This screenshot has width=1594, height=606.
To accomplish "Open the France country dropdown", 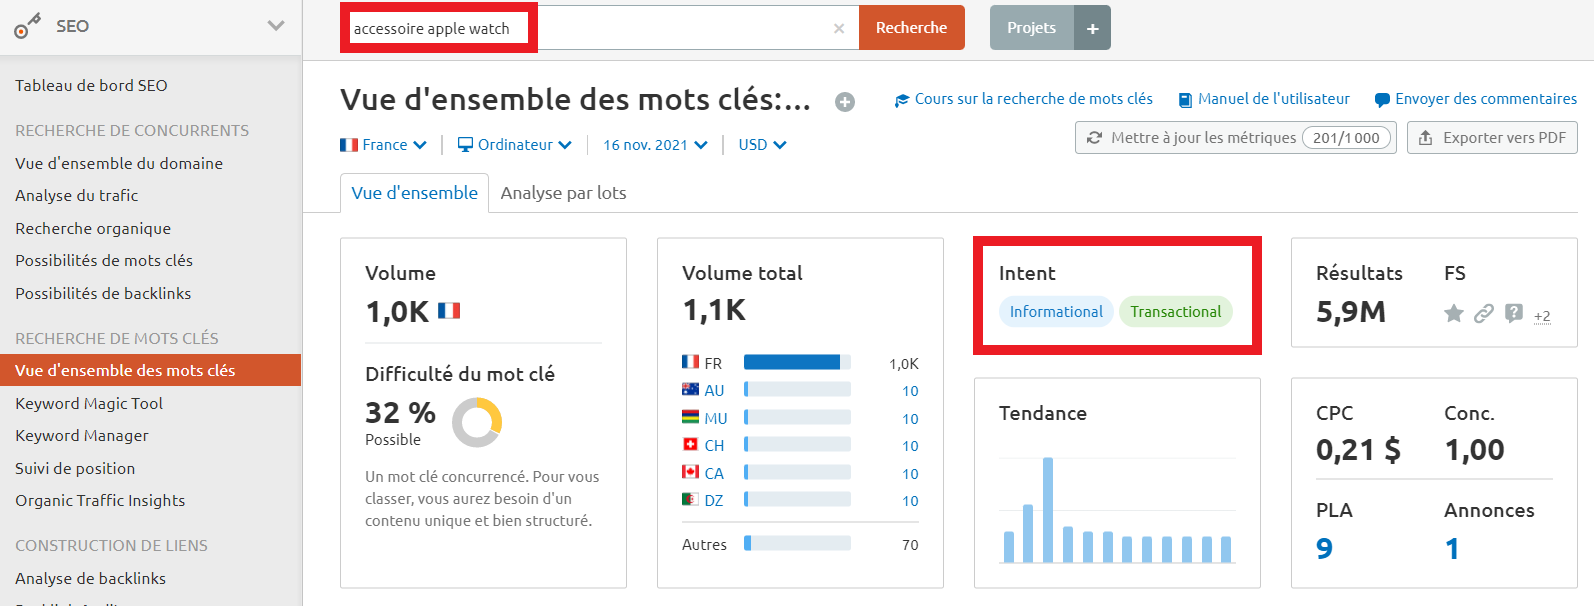I will coord(383,145).
